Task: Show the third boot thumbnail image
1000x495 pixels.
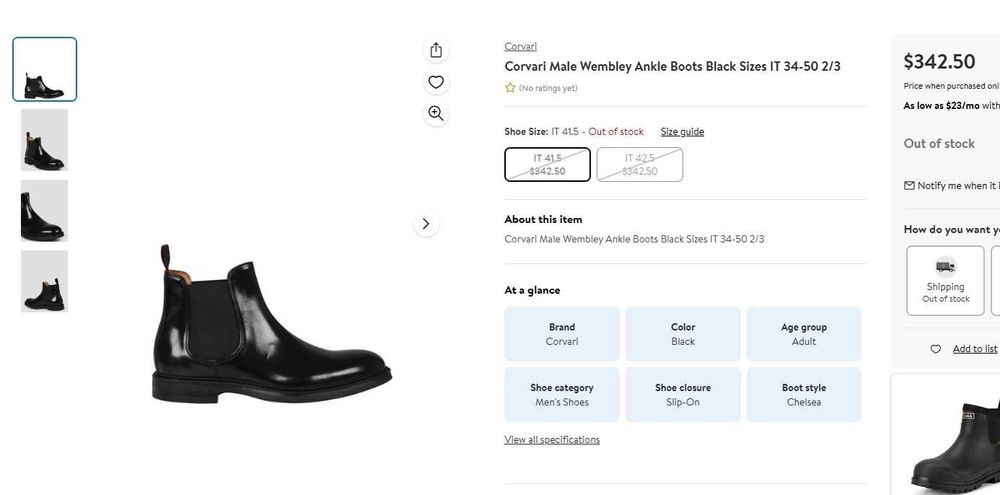Action: 45,211
